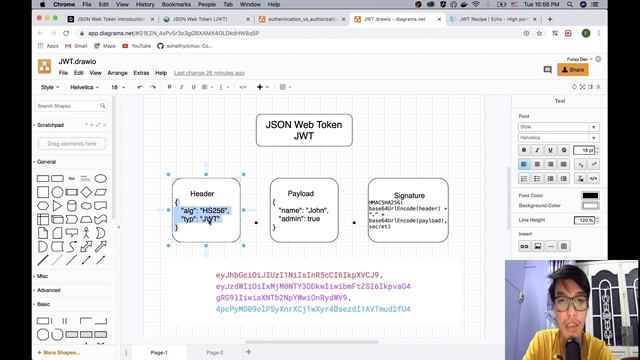Image resolution: width=640 pixels, height=360 pixels.
Task: Open the Style combo box in Font section
Action: pos(558,127)
